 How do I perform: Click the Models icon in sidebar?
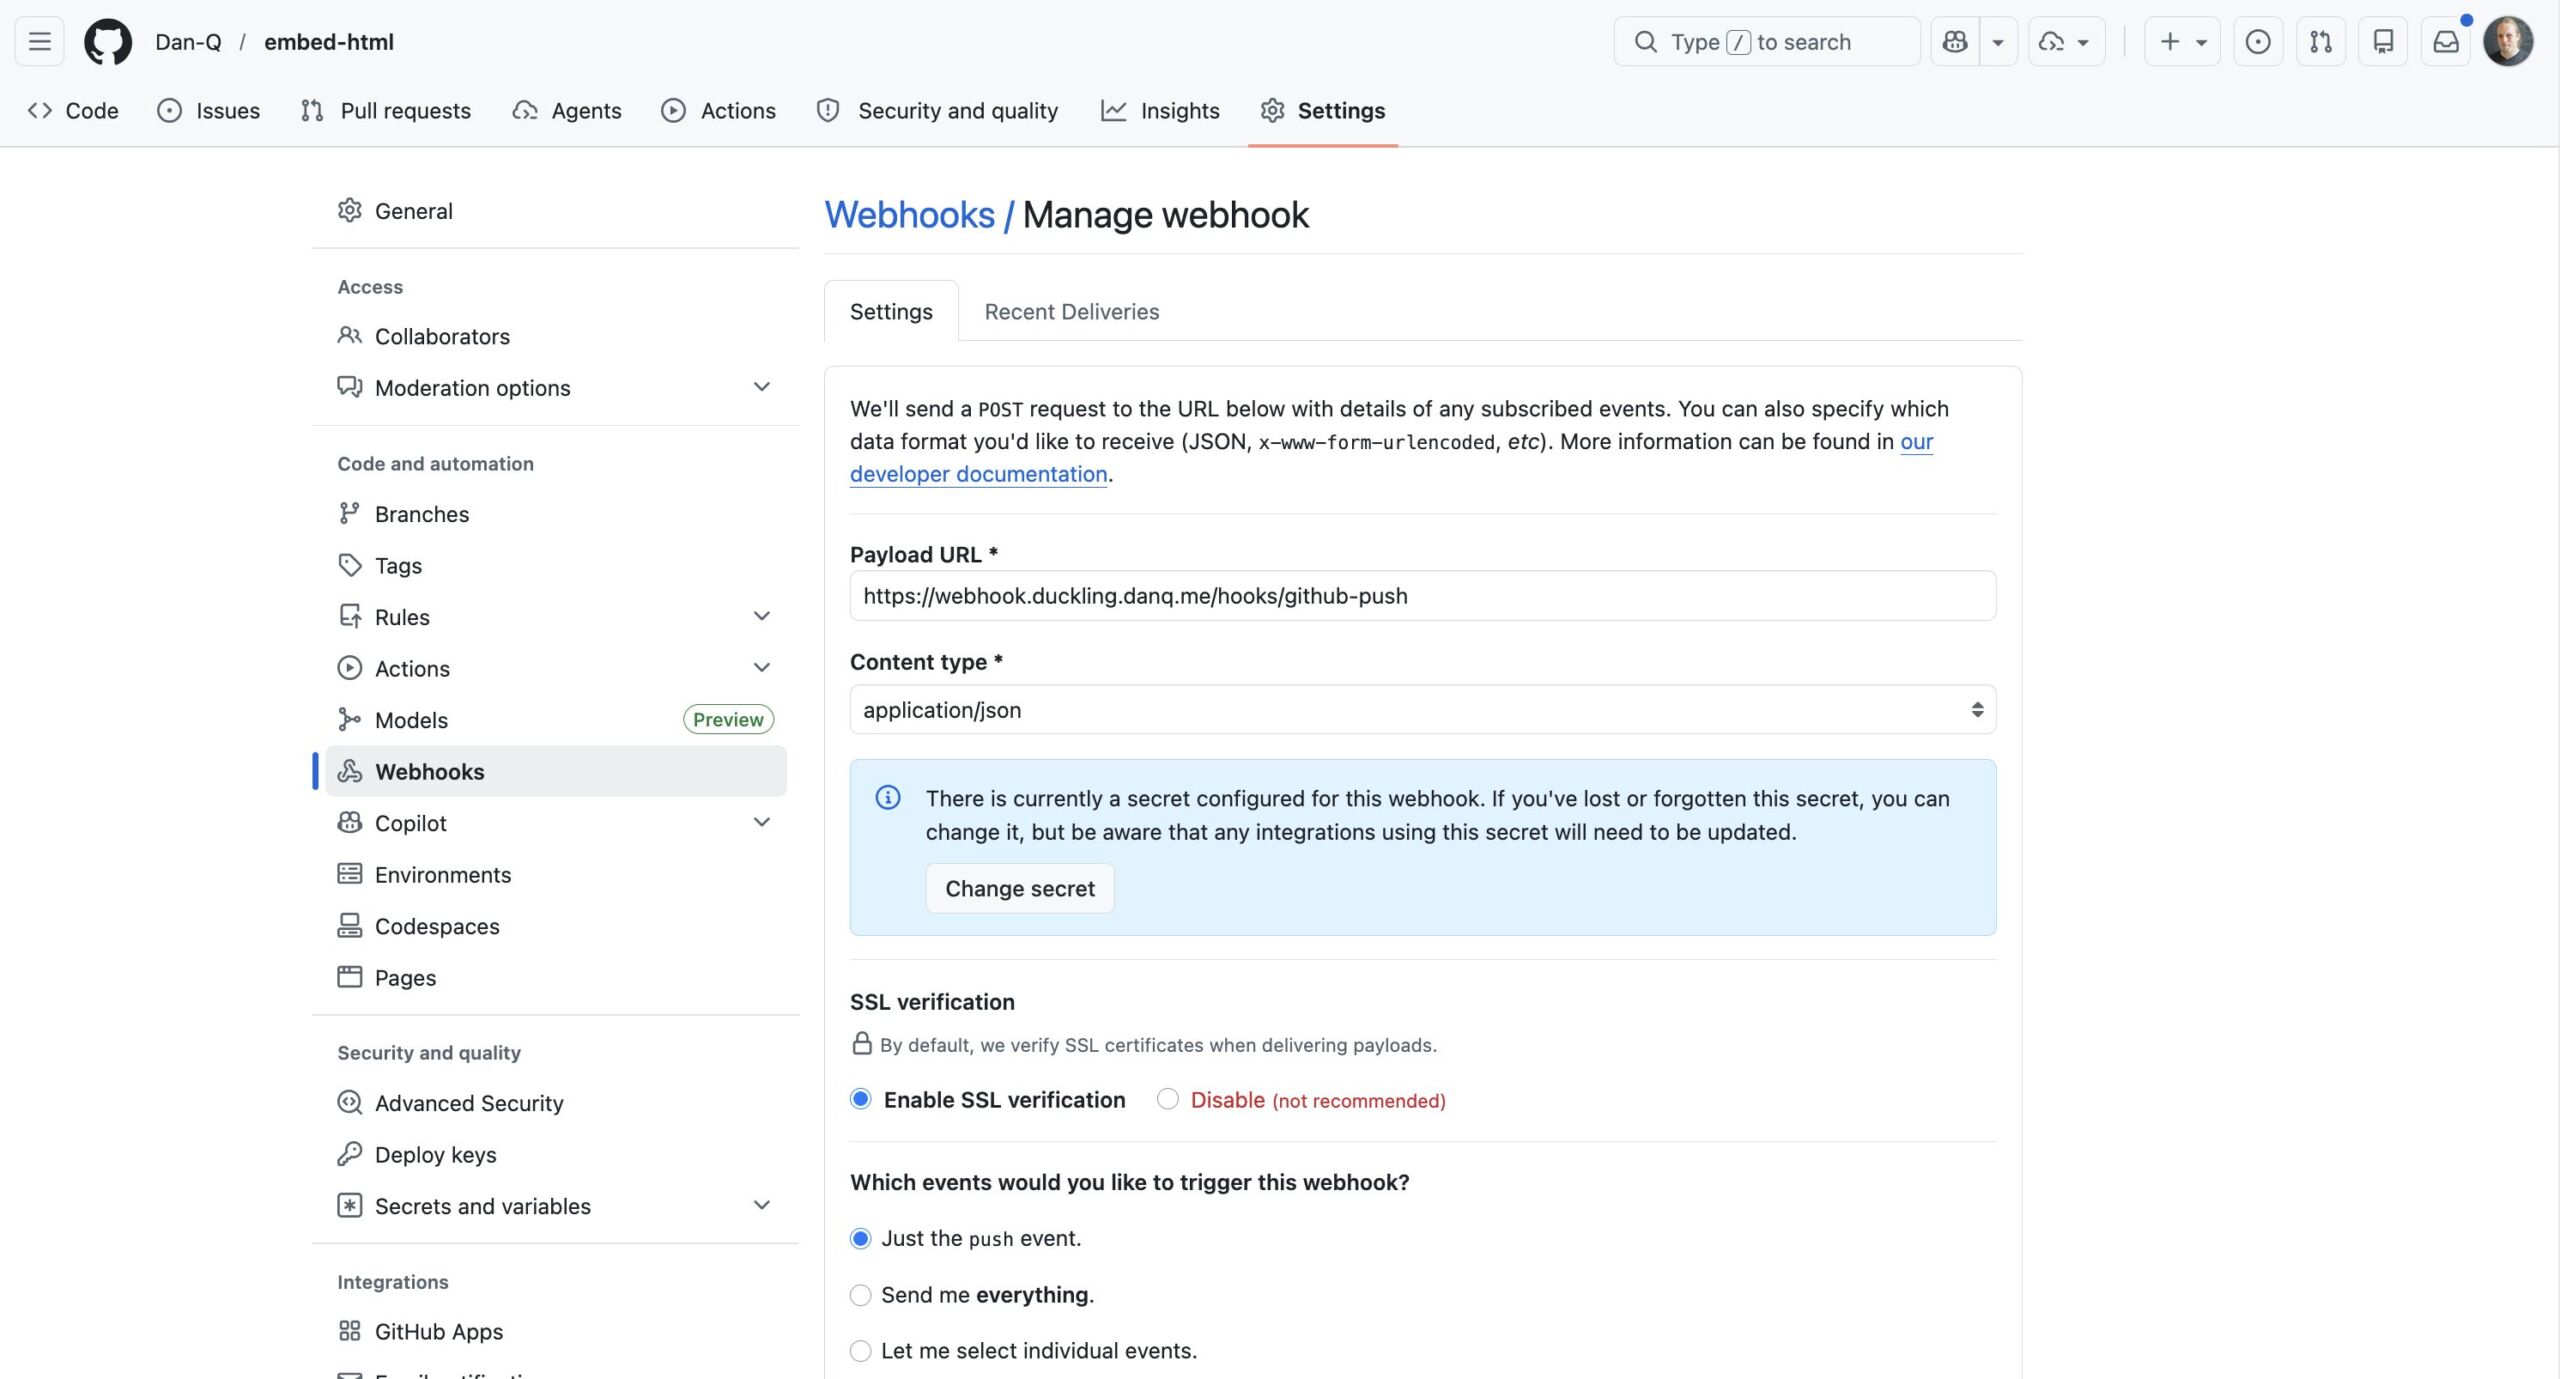pos(349,720)
